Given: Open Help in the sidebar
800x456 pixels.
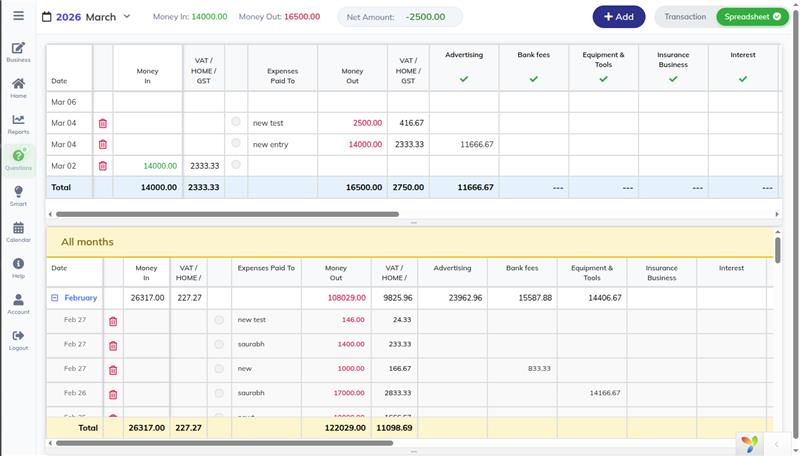Looking at the screenshot, I should [18, 268].
